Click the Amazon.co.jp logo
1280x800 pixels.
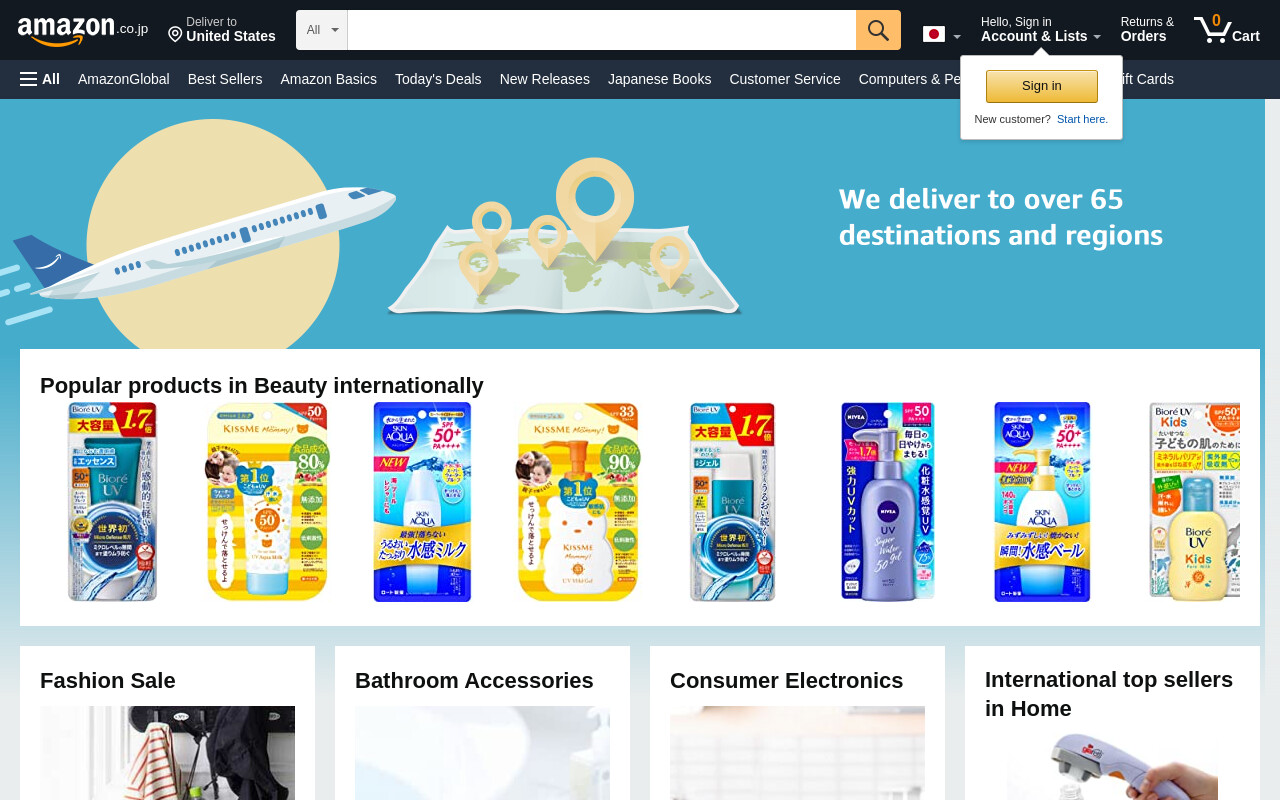83,30
